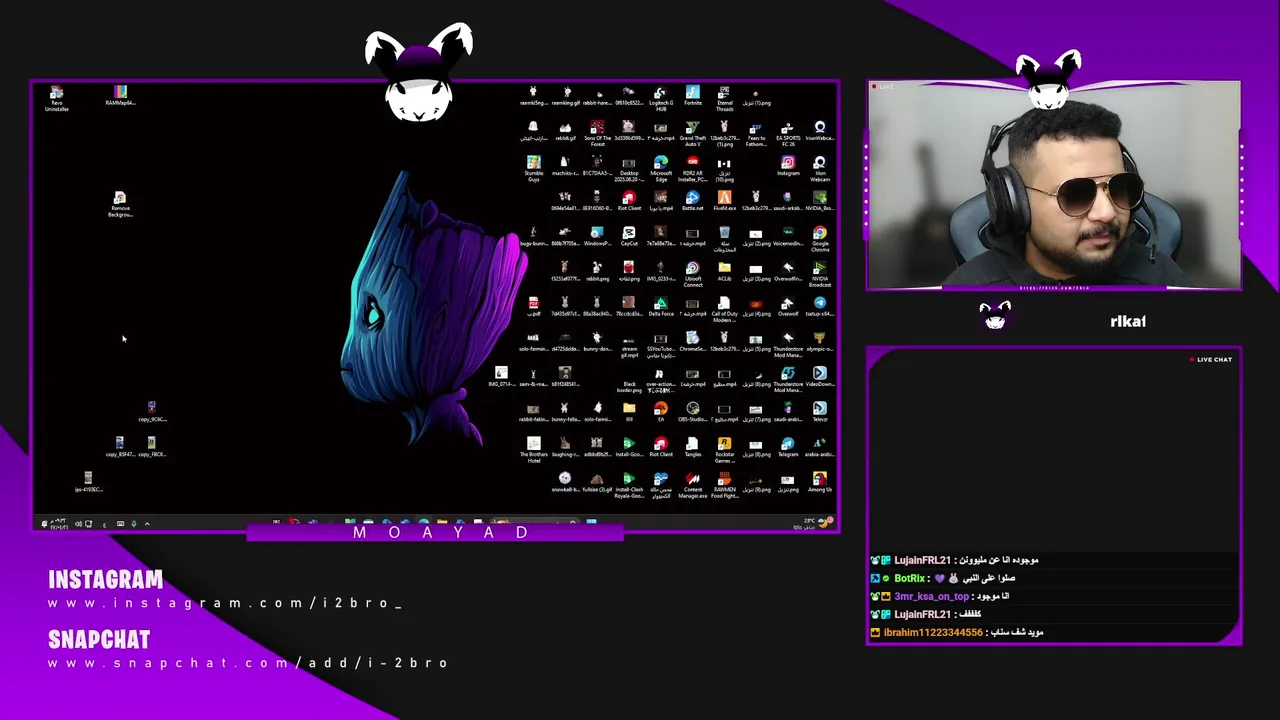
Task: Launch the EA app shortcut
Action: pyautogui.click(x=661, y=411)
